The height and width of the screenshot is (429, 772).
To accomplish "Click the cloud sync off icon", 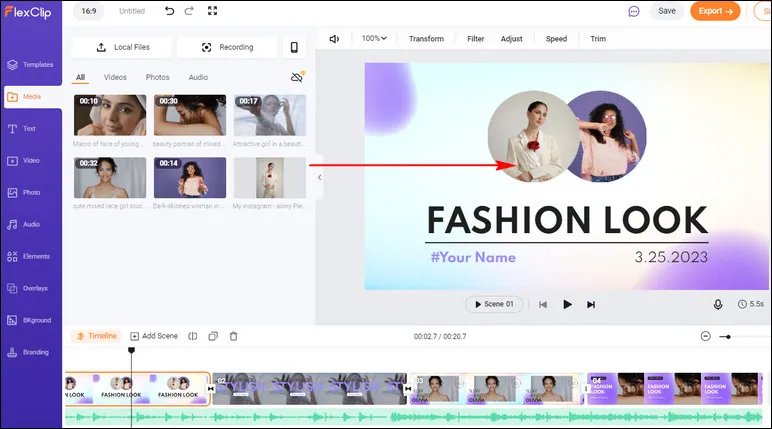I will click(297, 77).
